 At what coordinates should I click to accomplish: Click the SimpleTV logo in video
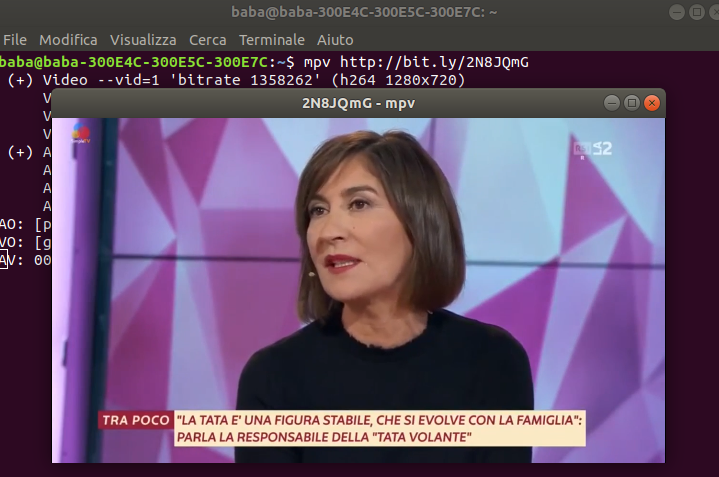tap(81, 133)
